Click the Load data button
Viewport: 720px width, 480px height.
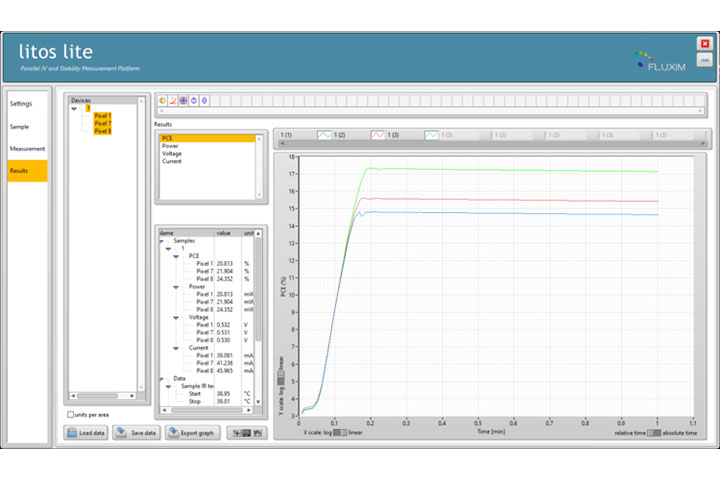pos(86,432)
